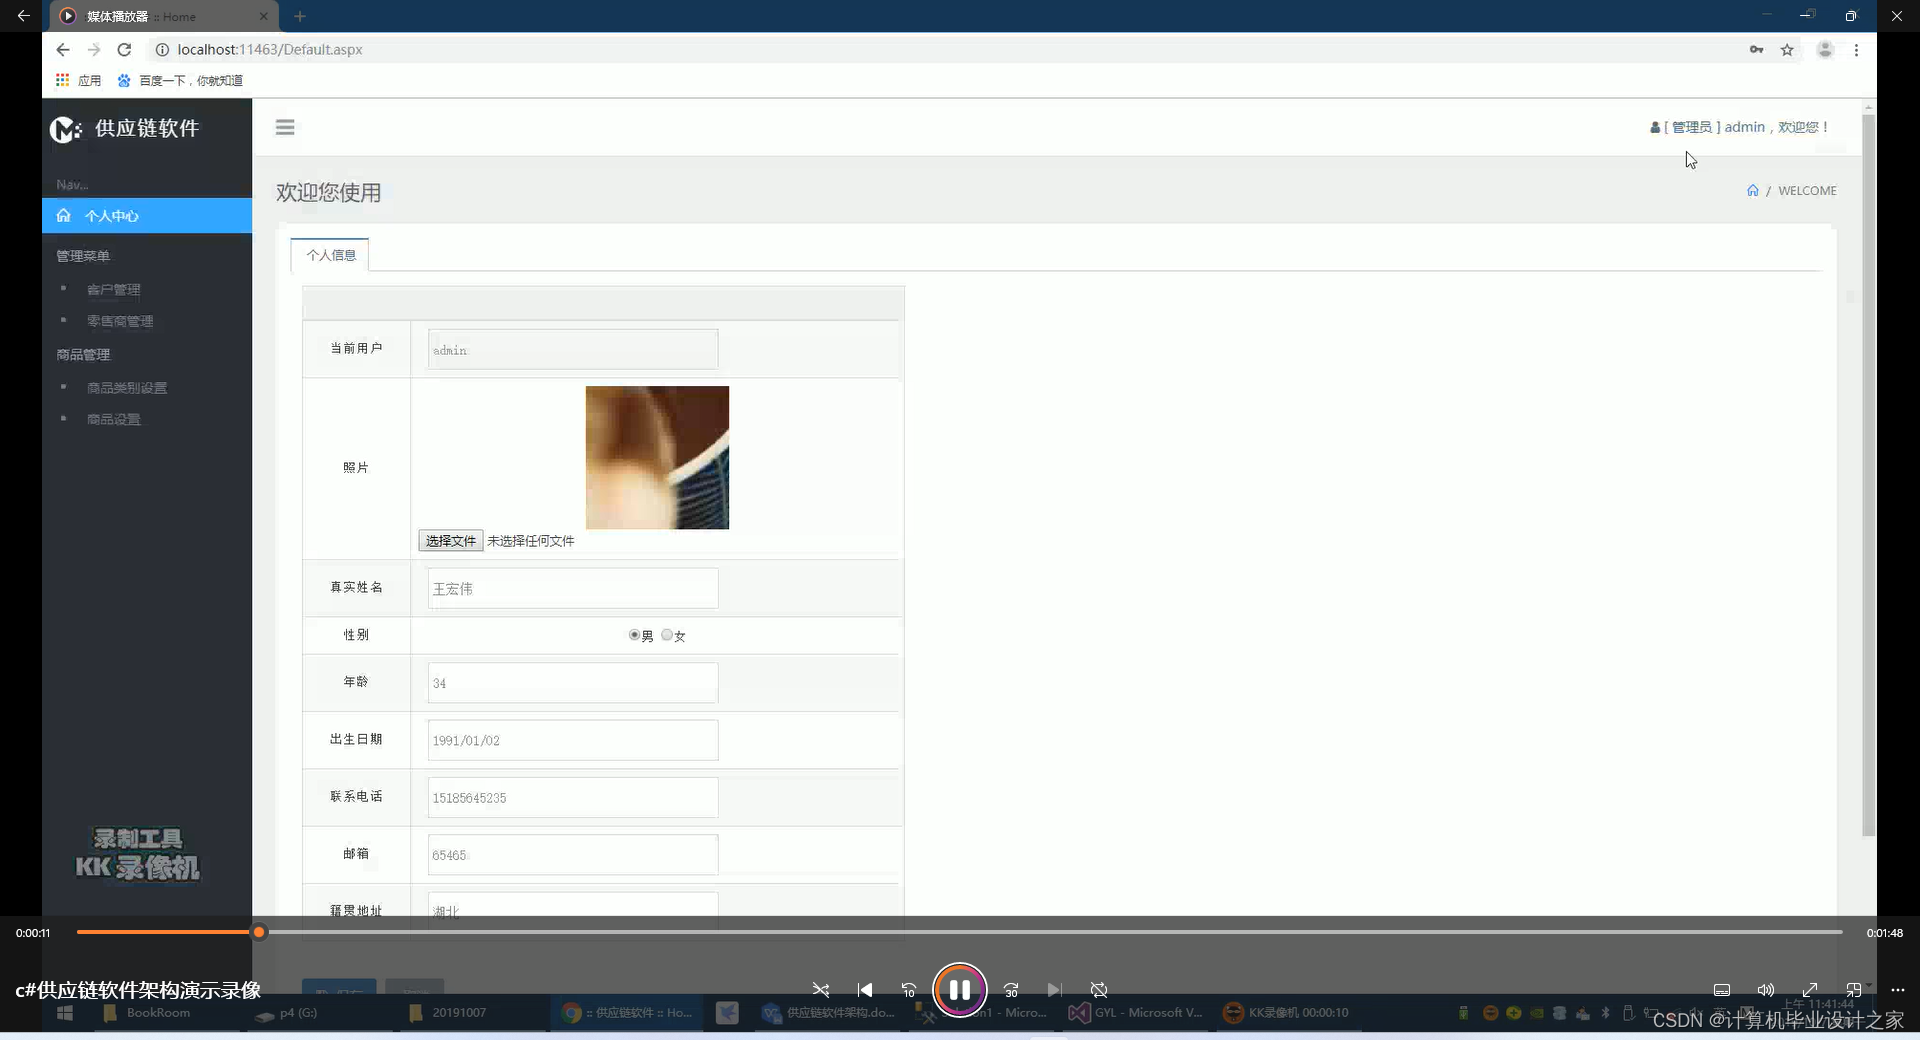The image size is (1920, 1040).
Task: Select the 男 gender radio button
Action: (x=634, y=635)
